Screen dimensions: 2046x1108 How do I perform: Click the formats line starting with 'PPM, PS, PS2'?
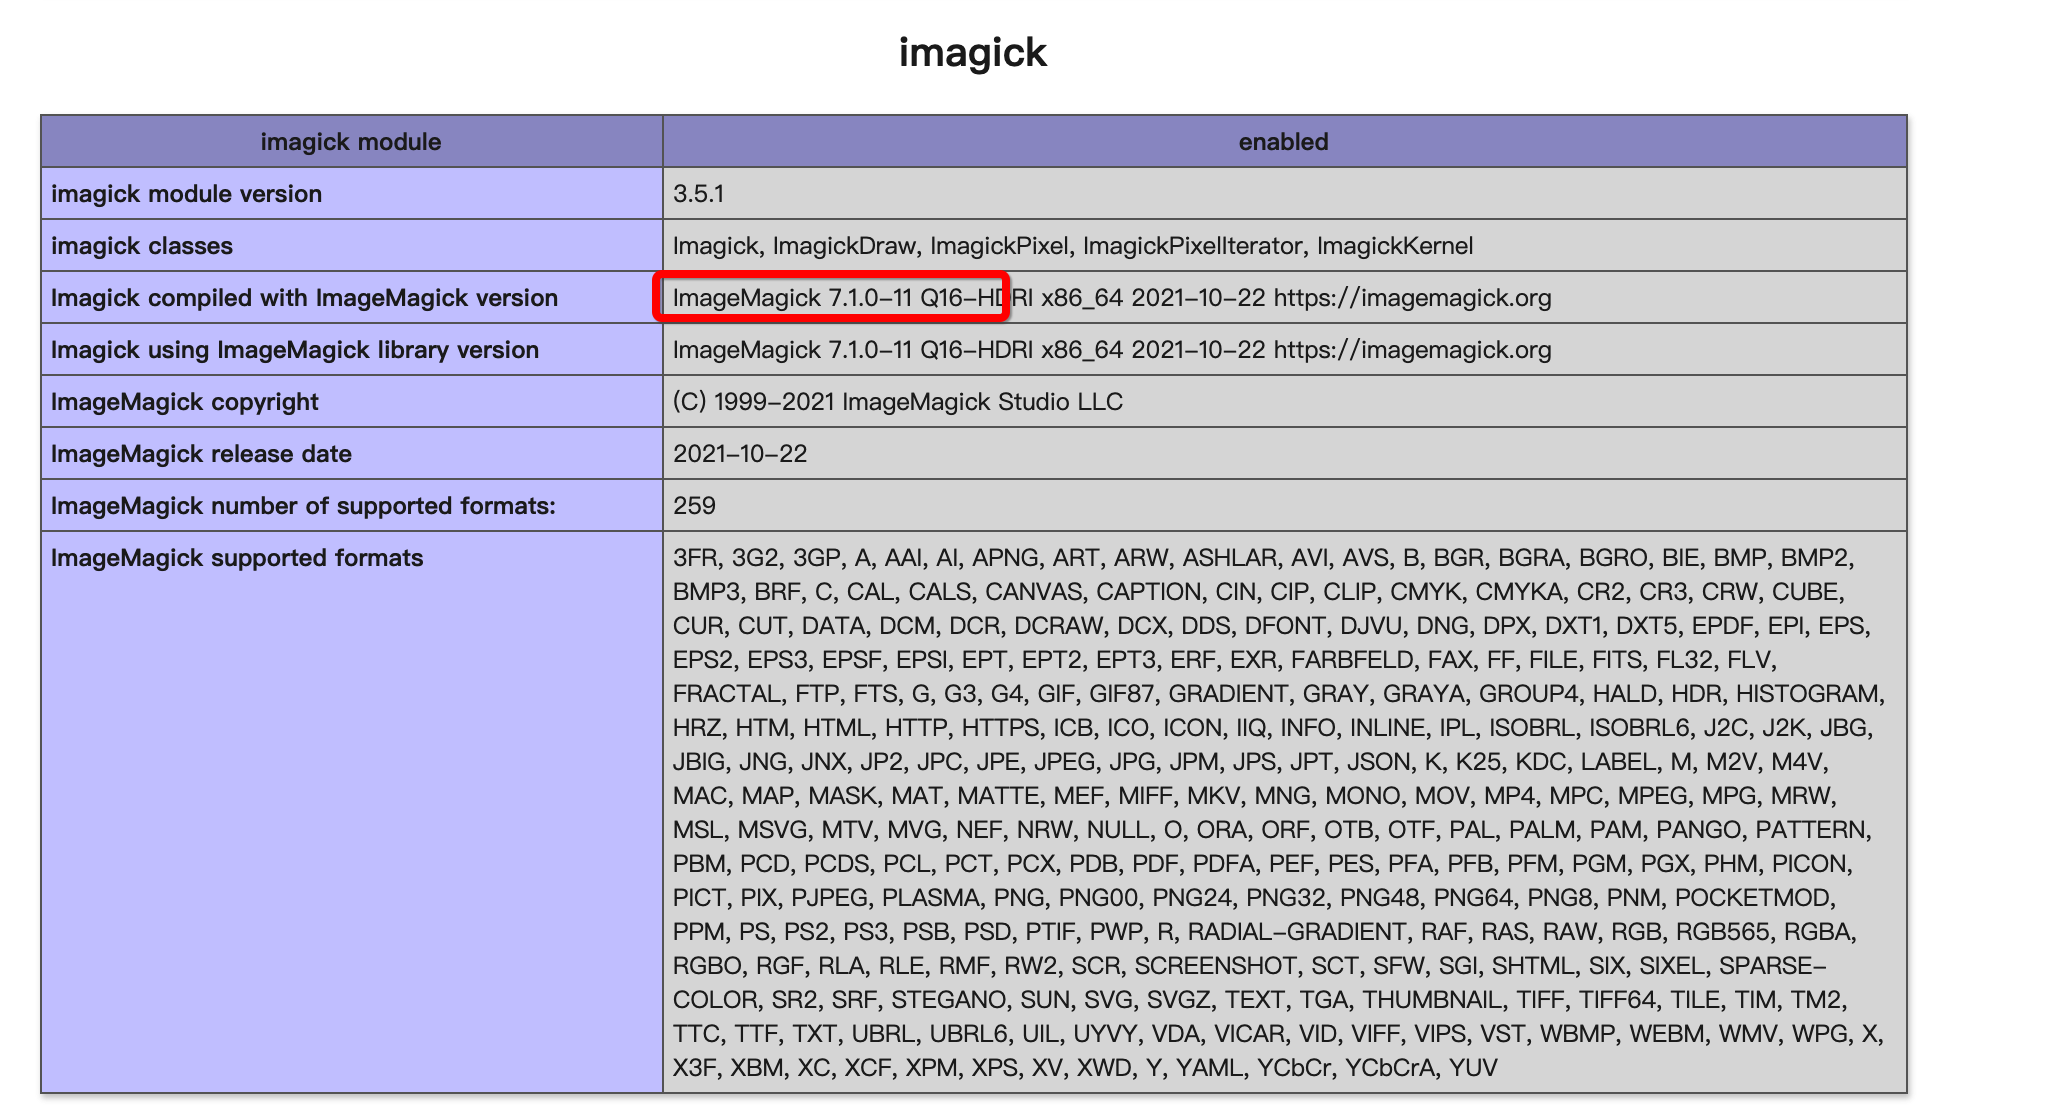1265,931
